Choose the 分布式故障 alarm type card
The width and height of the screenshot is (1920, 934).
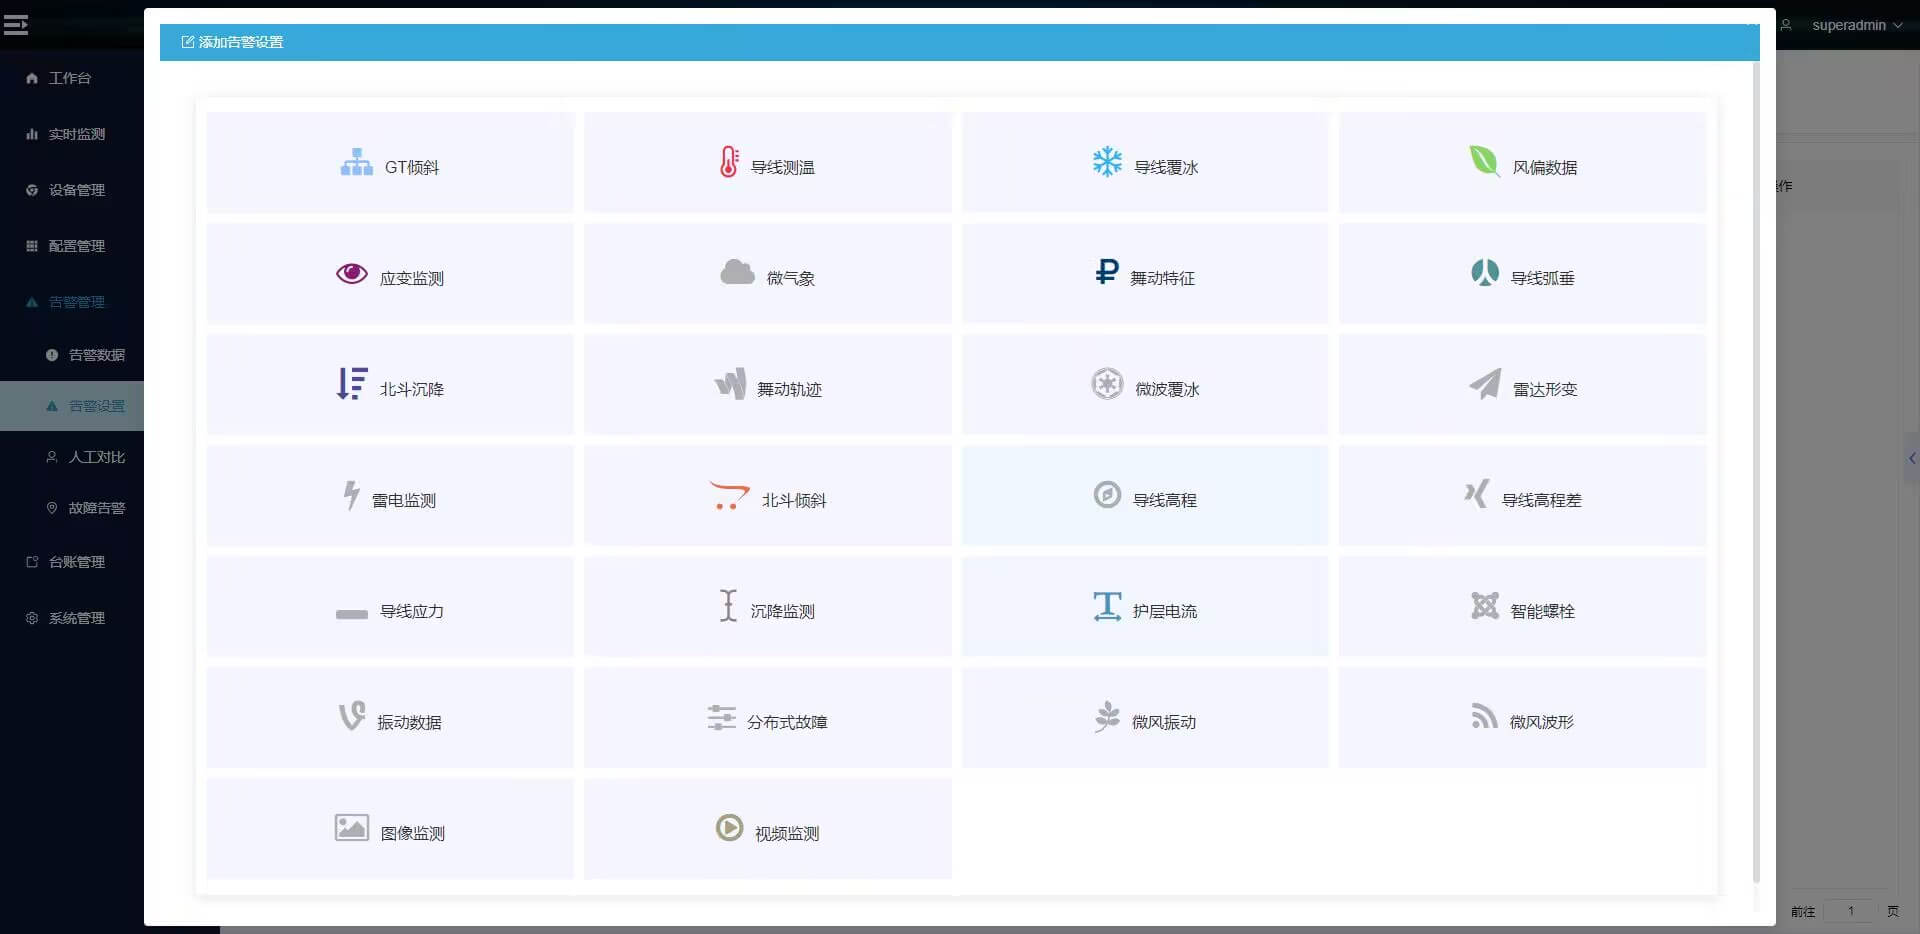pyautogui.click(x=767, y=718)
